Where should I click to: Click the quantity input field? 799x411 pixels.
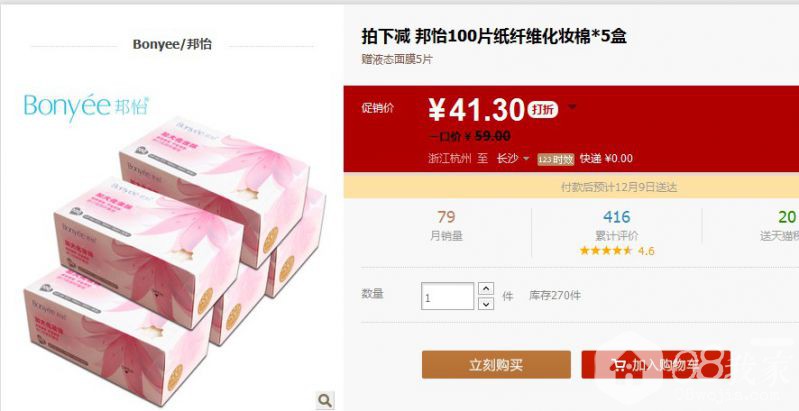[x=447, y=296]
